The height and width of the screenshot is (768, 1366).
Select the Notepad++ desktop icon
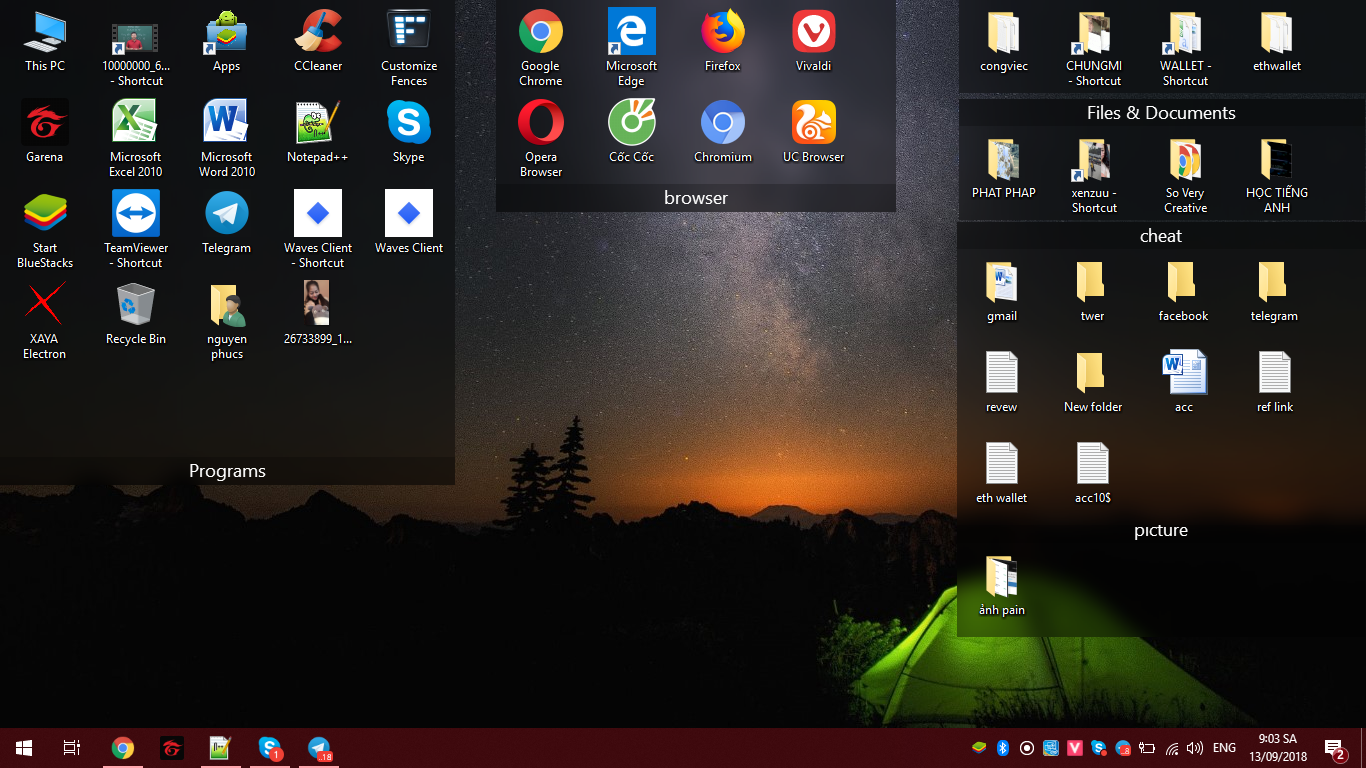tap(318, 132)
